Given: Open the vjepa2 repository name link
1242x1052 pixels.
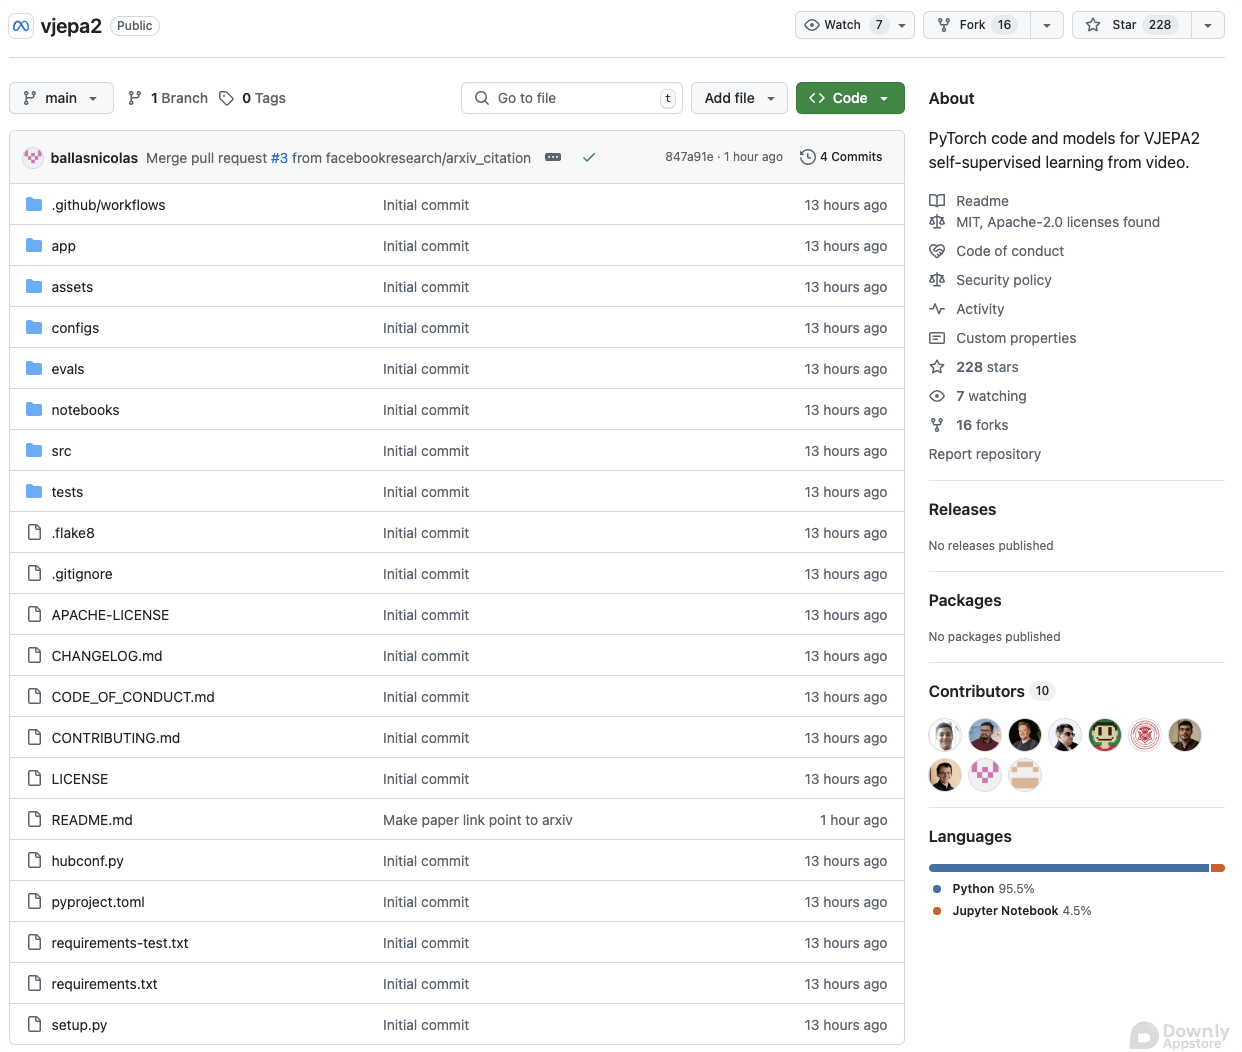Looking at the screenshot, I should coord(71,26).
